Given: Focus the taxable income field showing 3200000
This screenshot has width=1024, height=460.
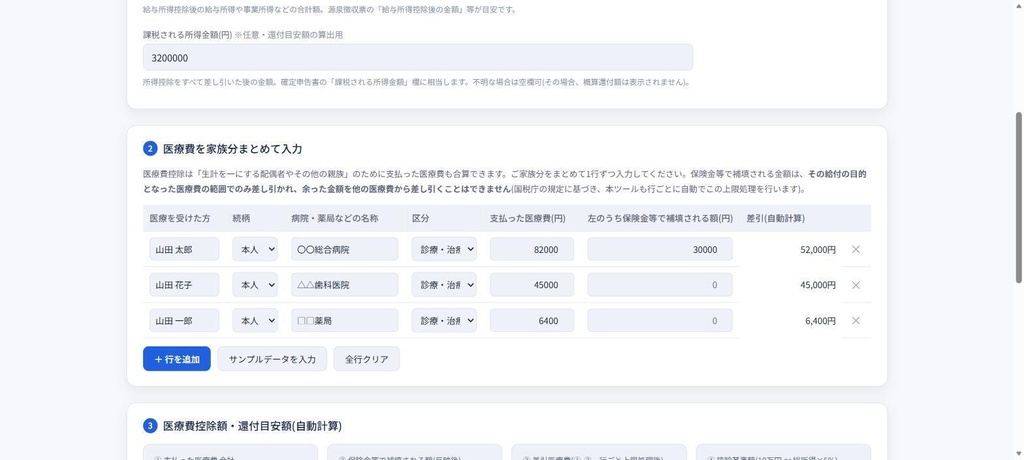Looking at the screenshot, I should 418,58.
